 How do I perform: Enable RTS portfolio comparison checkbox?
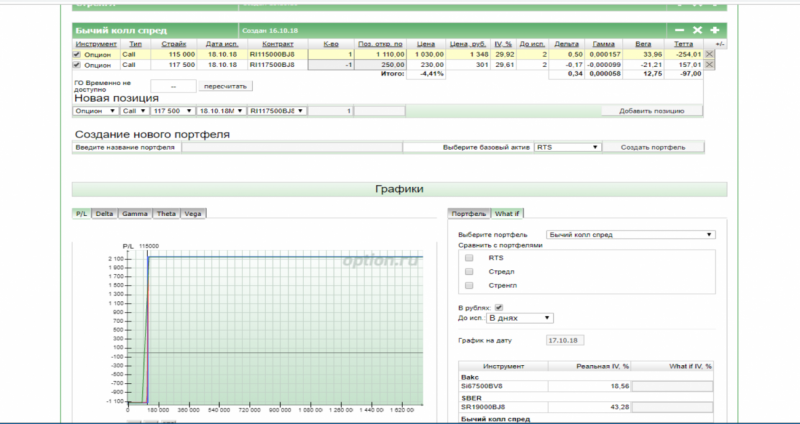[469, 258]
